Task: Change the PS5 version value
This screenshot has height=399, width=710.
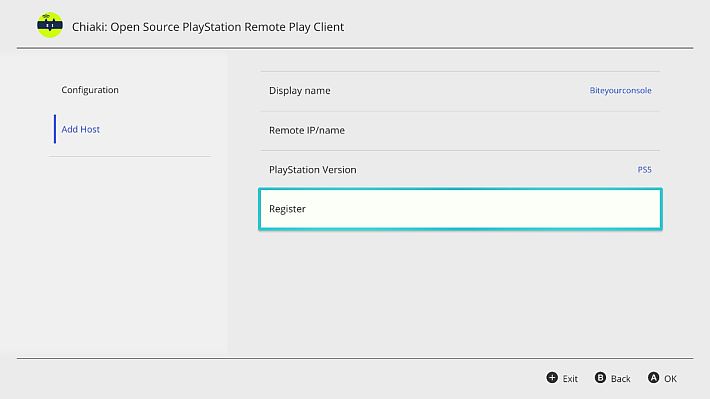Action: tap(644, 170)
